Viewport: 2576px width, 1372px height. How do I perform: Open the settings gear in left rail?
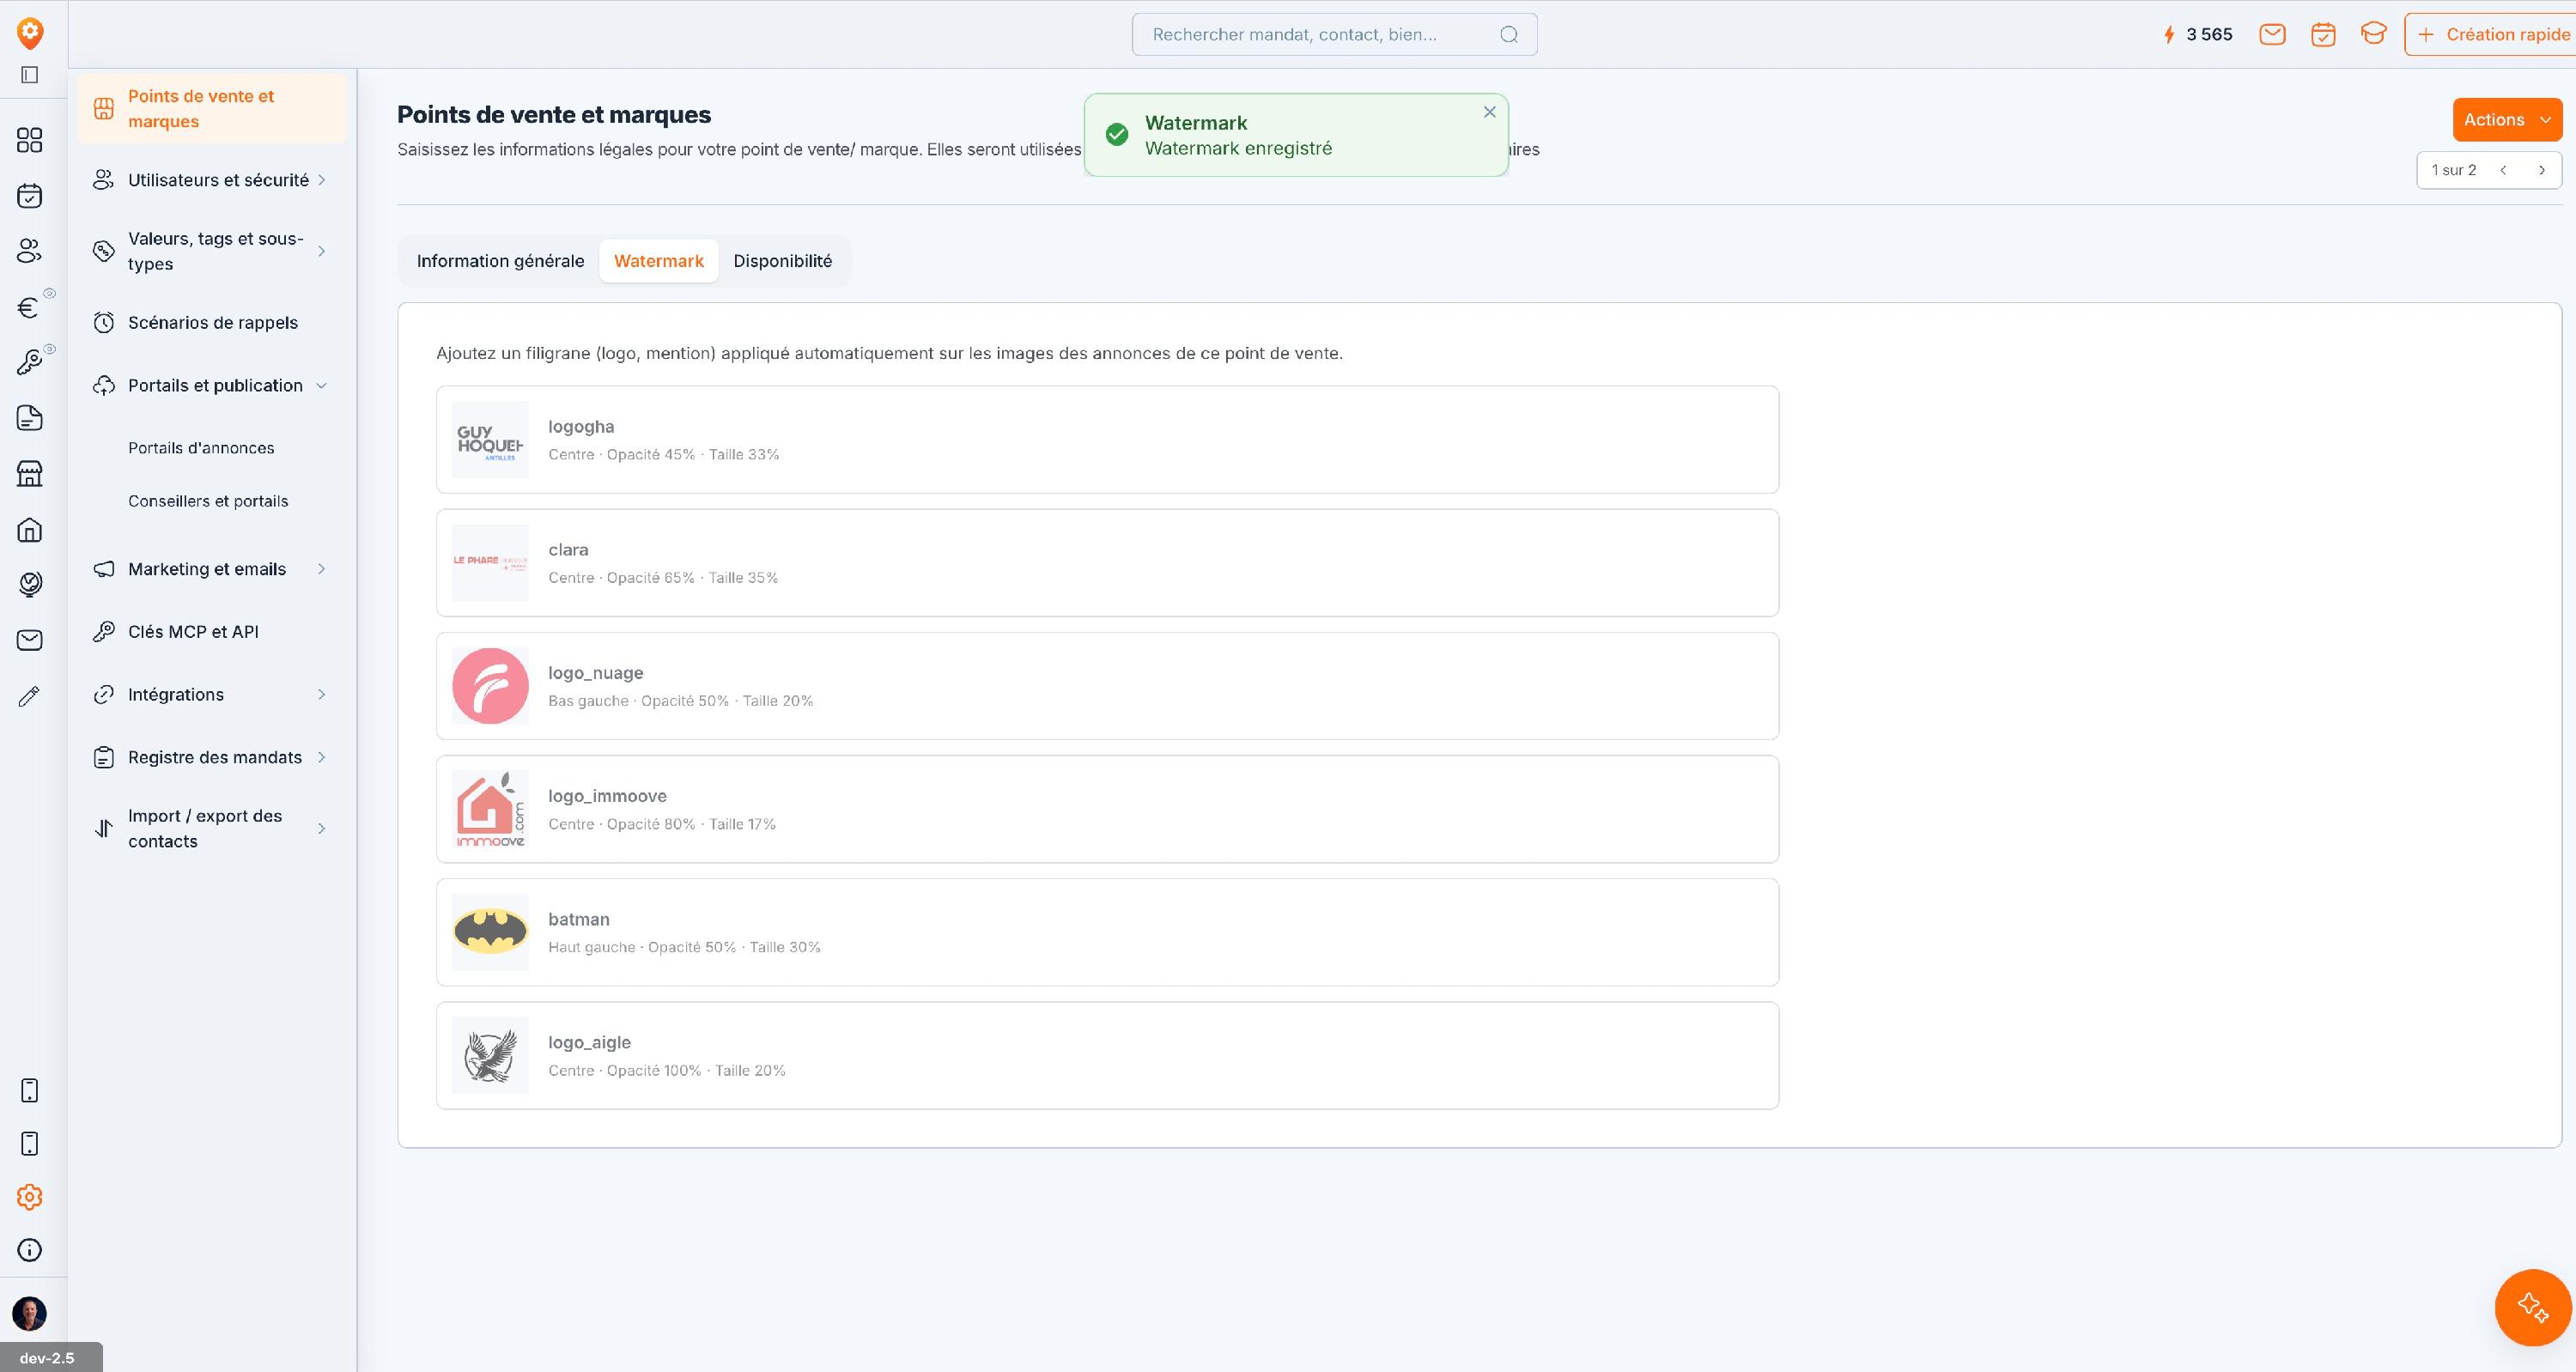coord(30,1196)
